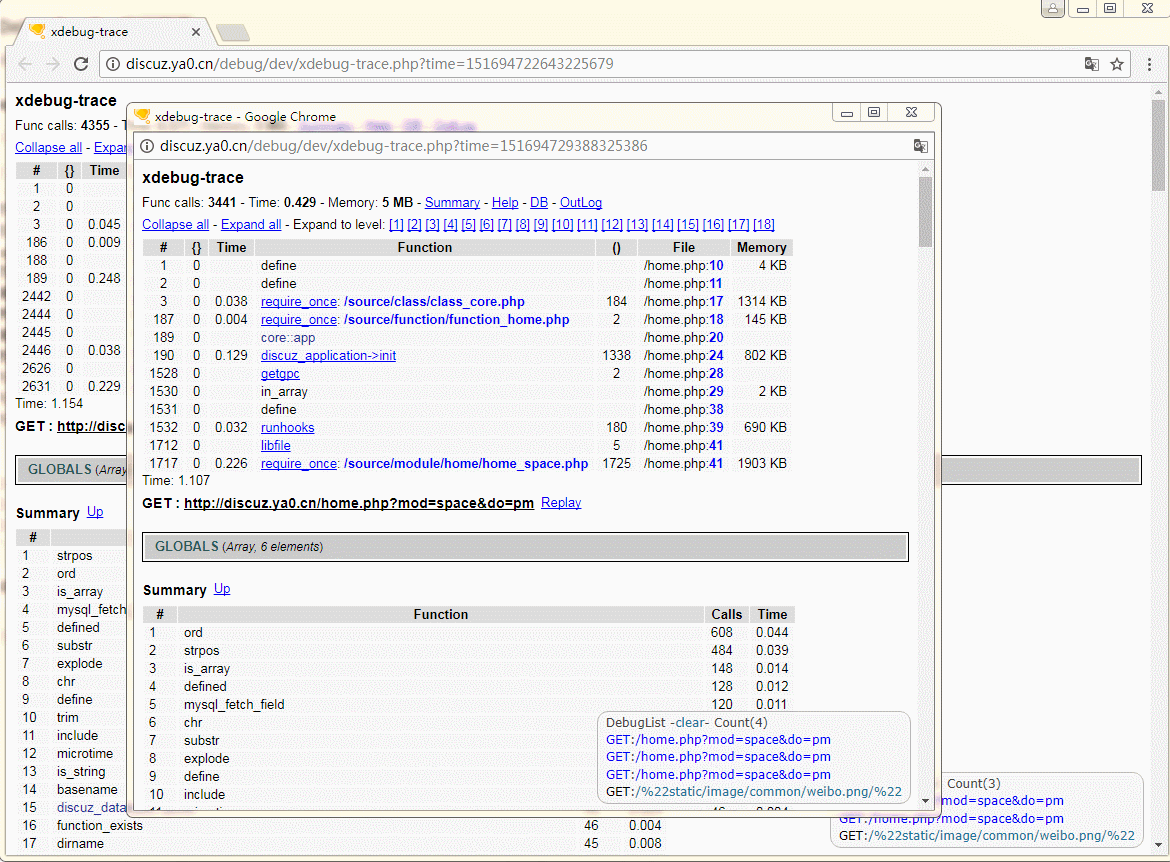Image resolution: width=1170 pixels, height=862 pixels.
Task: Open Help link in popup header
Action: point(505,203)
